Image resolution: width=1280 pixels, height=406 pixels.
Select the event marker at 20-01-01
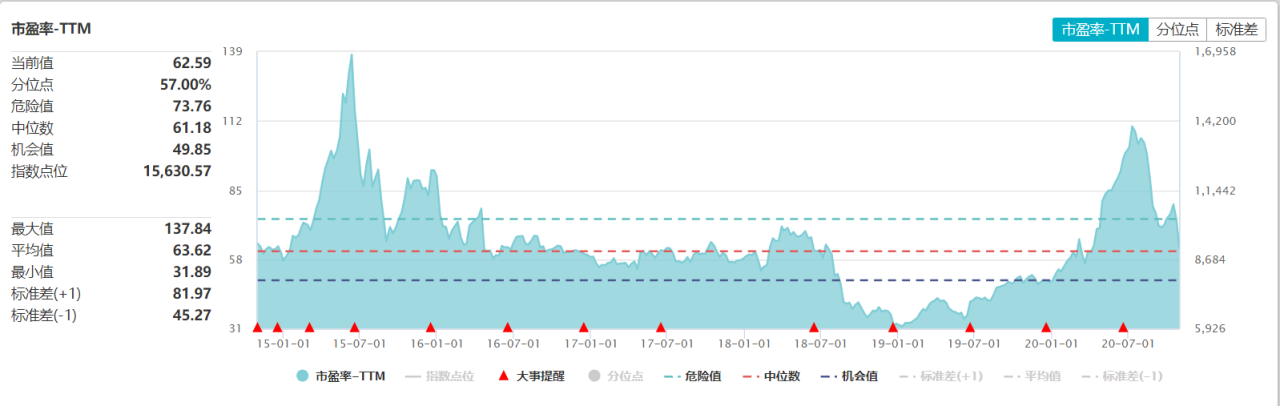click(x=1046, y=327)
